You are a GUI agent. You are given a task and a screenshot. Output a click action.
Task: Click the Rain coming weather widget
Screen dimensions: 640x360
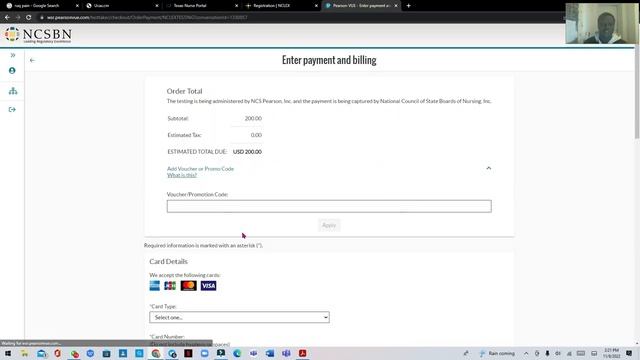click(x=497, y=353)
